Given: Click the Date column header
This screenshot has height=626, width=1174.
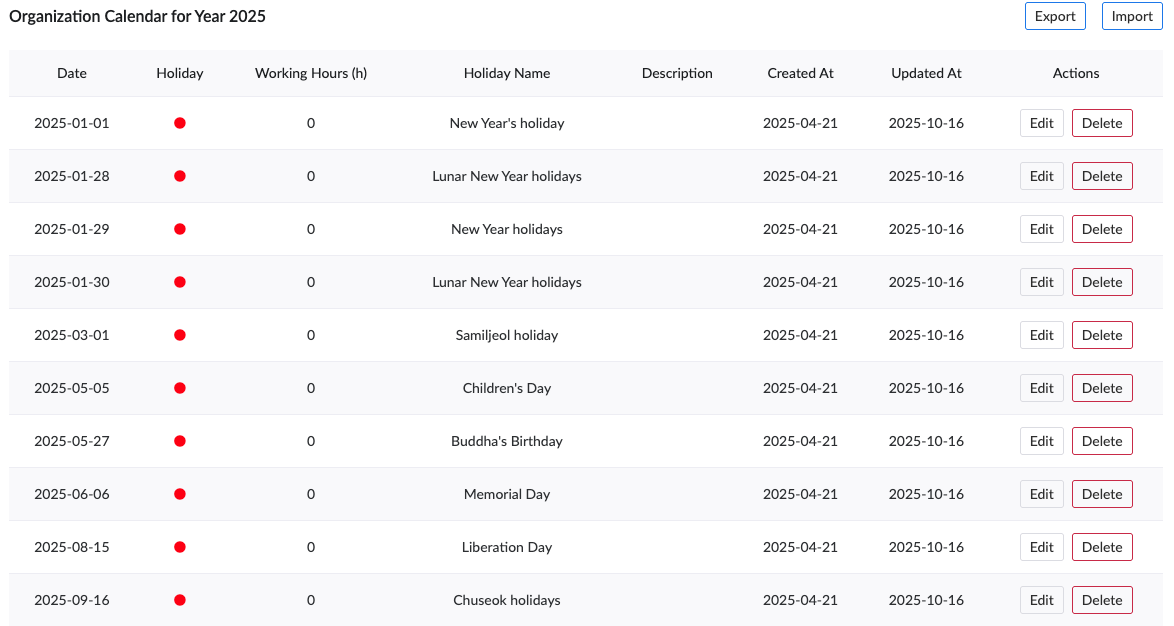Looking at the screenshot, I should 72,73.
